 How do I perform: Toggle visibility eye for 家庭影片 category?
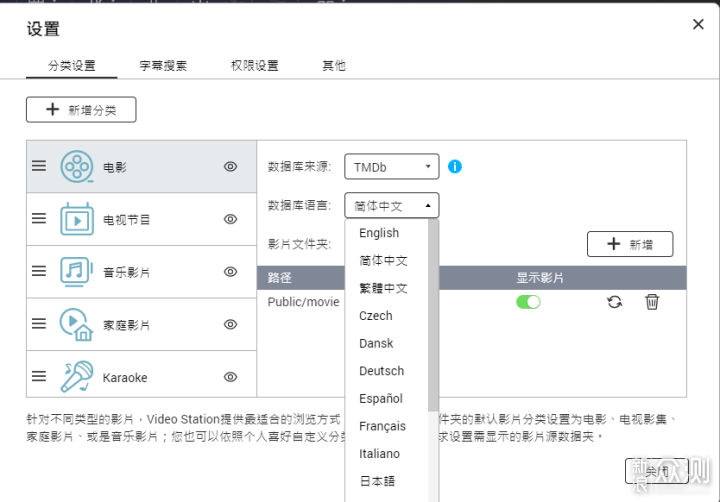point(231,324)
